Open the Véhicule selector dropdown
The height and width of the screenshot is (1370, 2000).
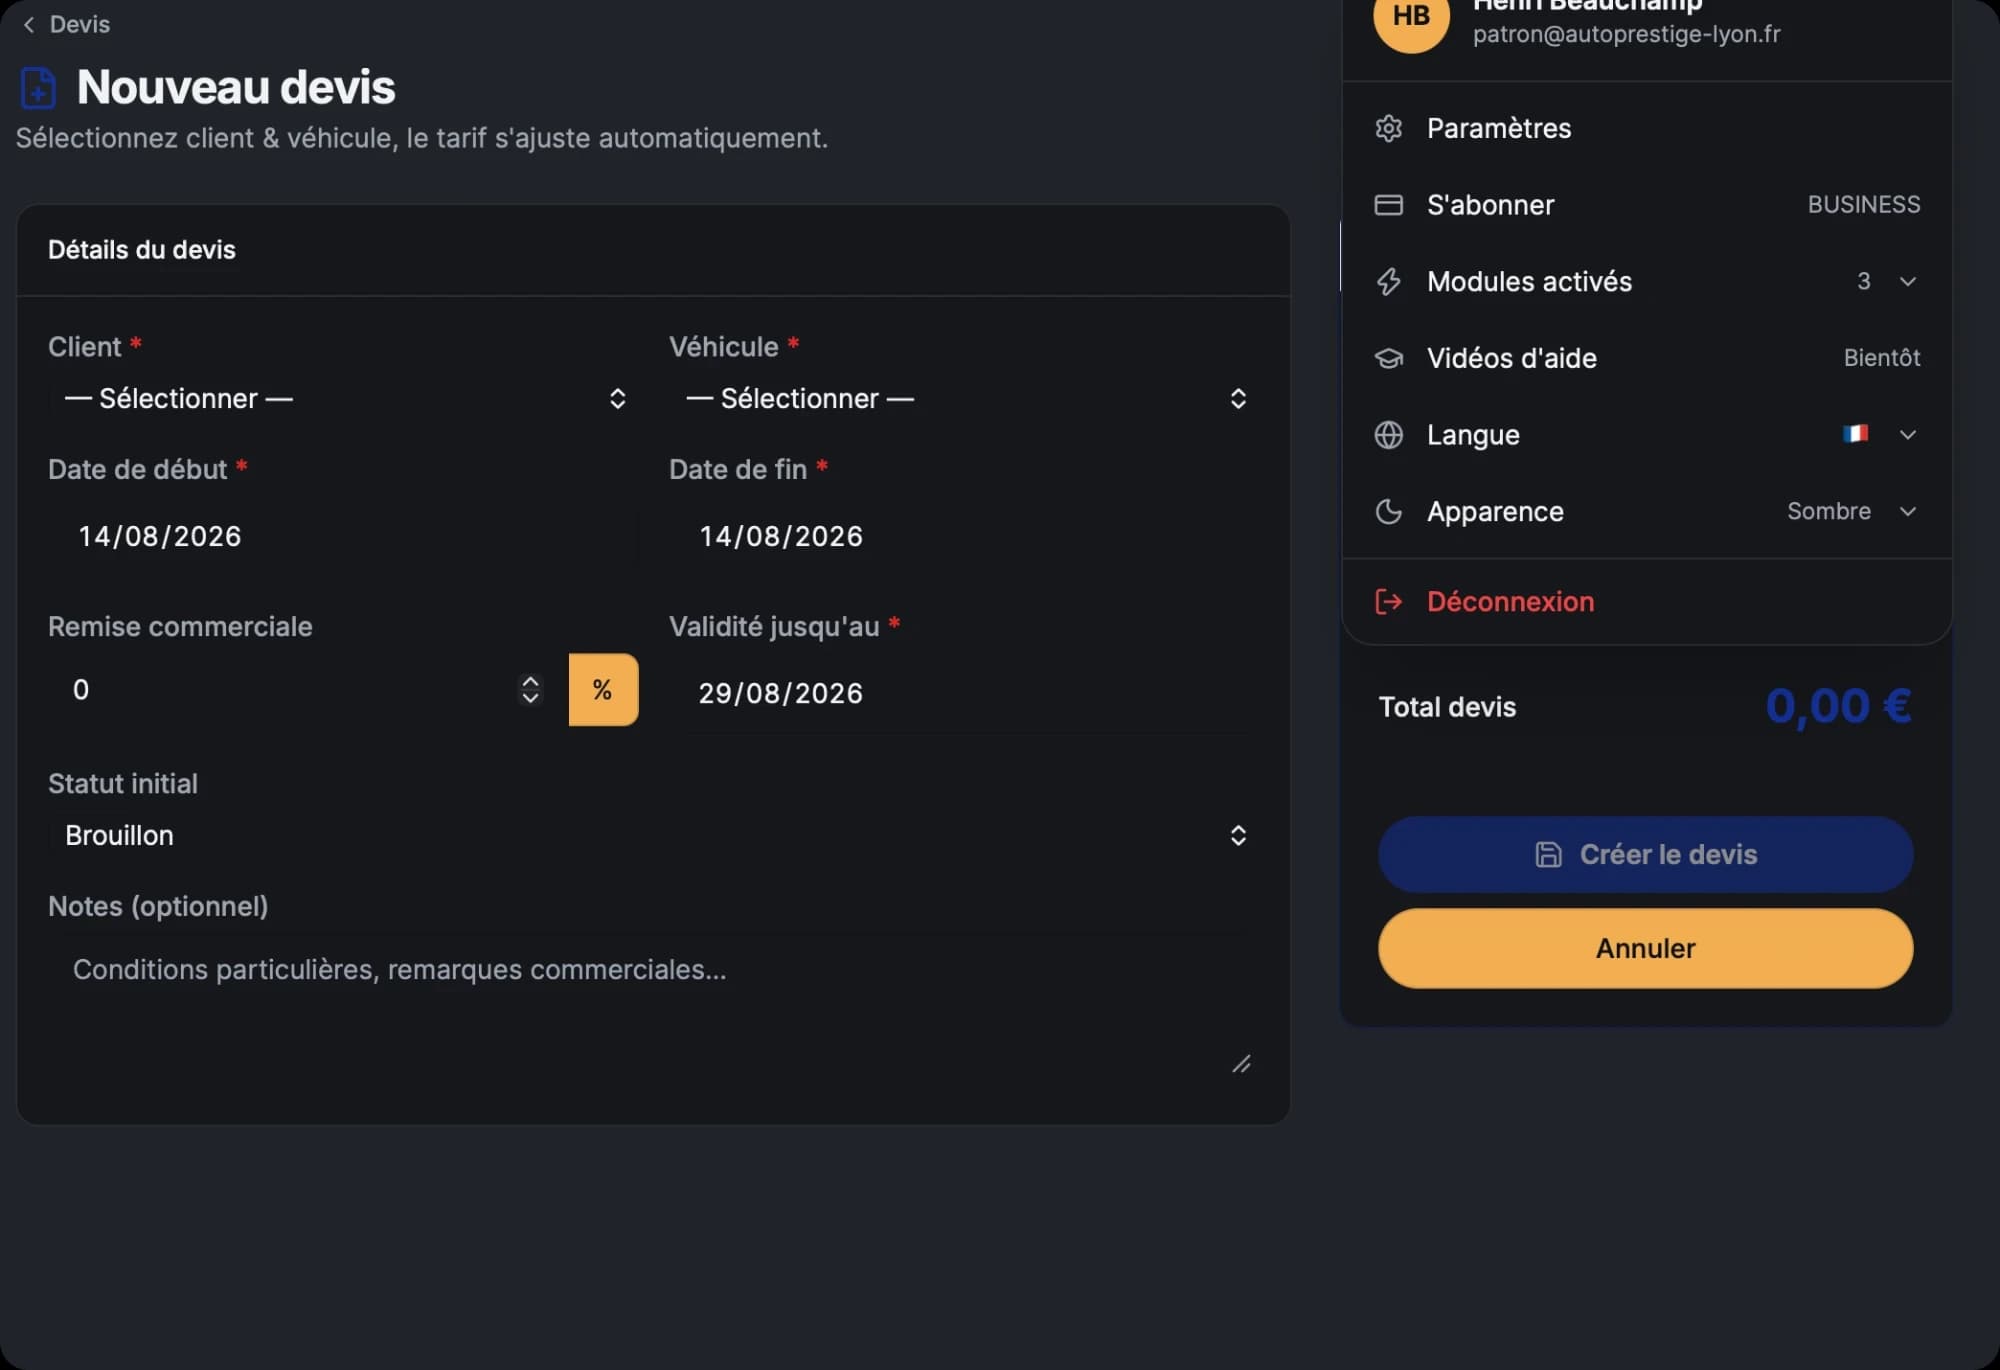coord(964,398)
